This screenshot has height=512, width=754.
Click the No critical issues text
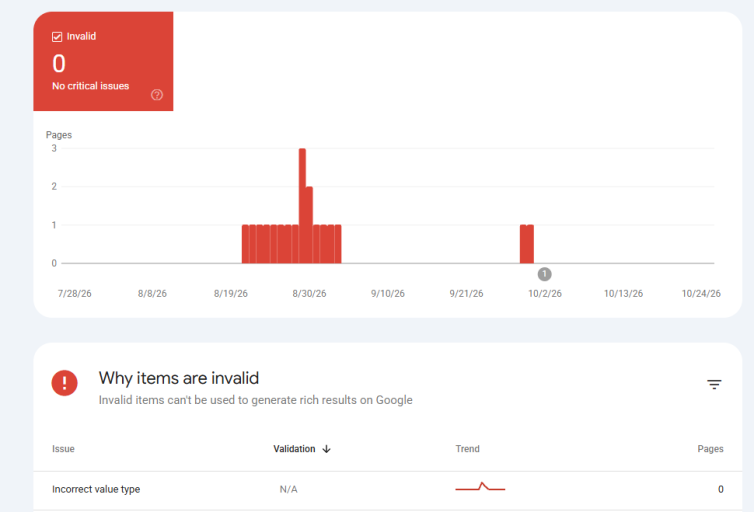(x=90, y=86)
